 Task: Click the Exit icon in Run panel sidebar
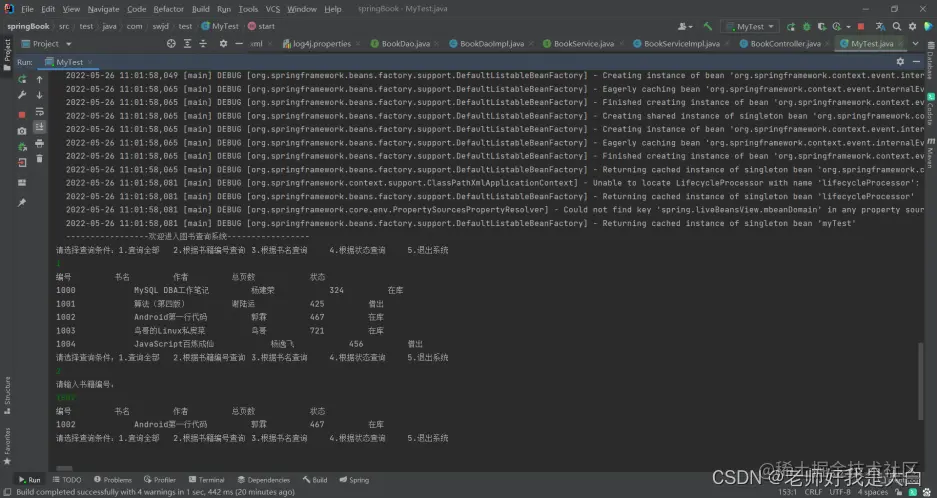(x=22, y=162)
